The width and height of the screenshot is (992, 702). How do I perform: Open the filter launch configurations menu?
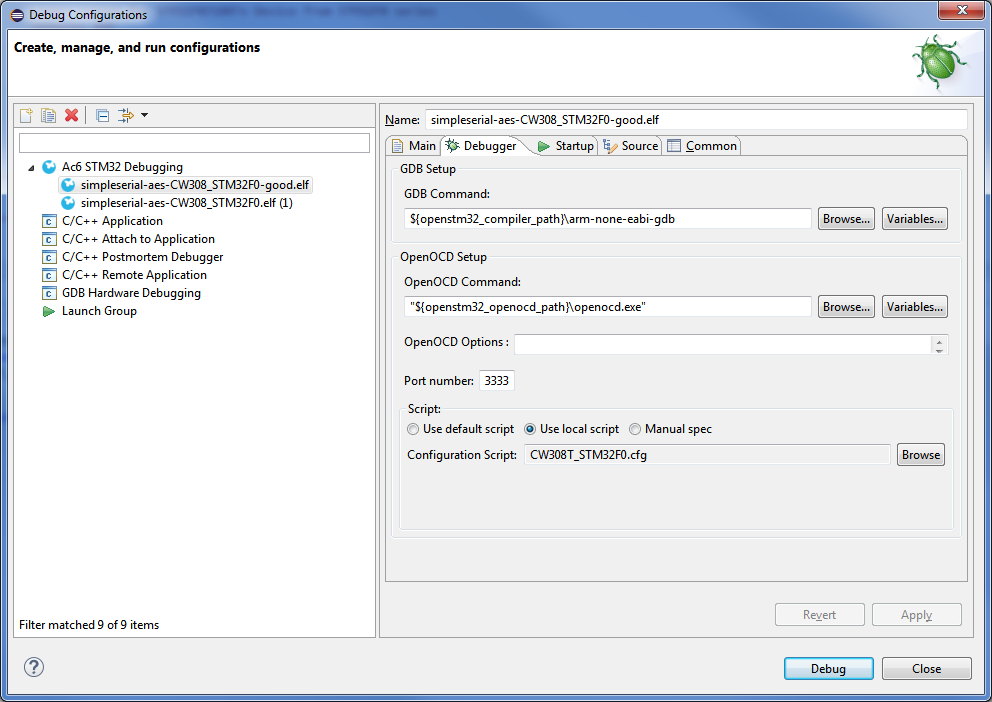132,115
